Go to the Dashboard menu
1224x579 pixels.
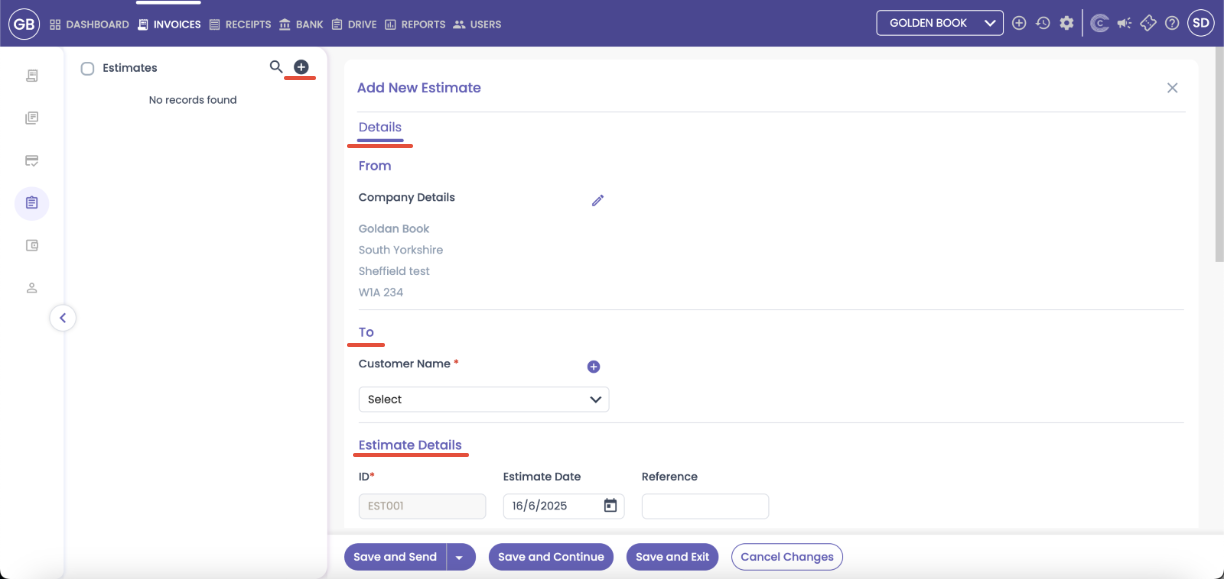click(x=89, y=24)
